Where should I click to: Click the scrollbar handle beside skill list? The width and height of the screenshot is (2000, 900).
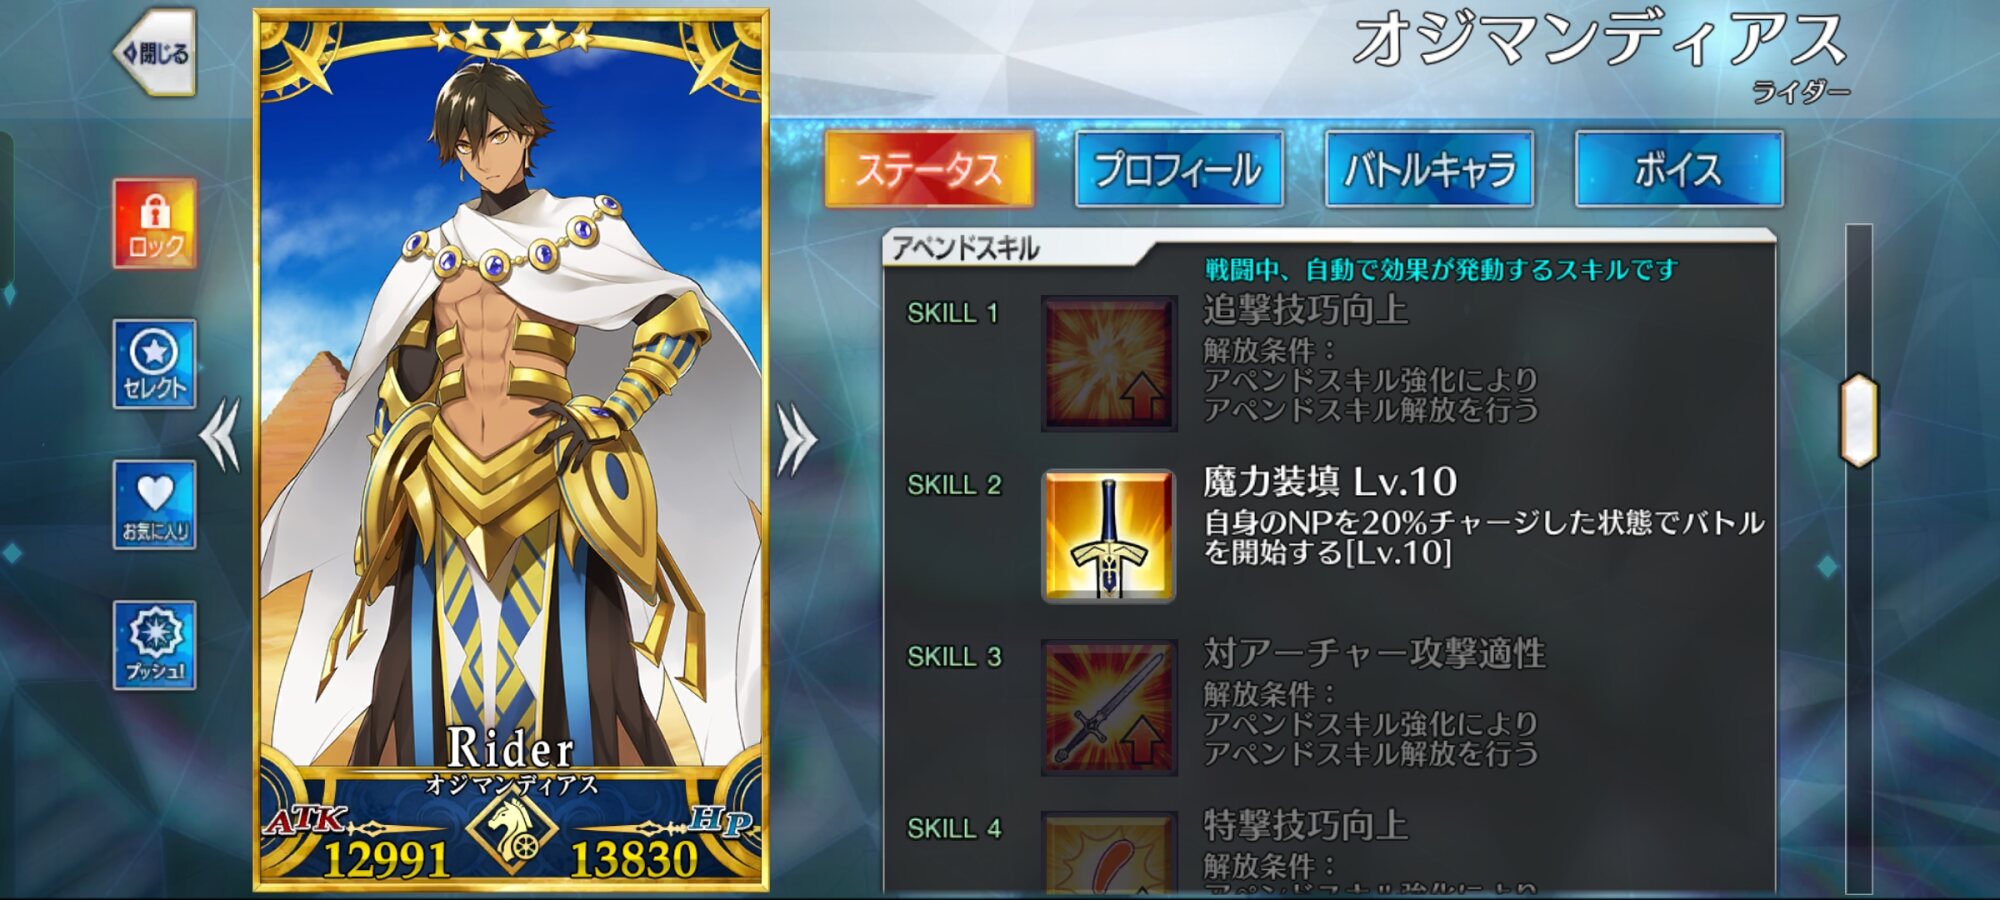pos(1859,421)
